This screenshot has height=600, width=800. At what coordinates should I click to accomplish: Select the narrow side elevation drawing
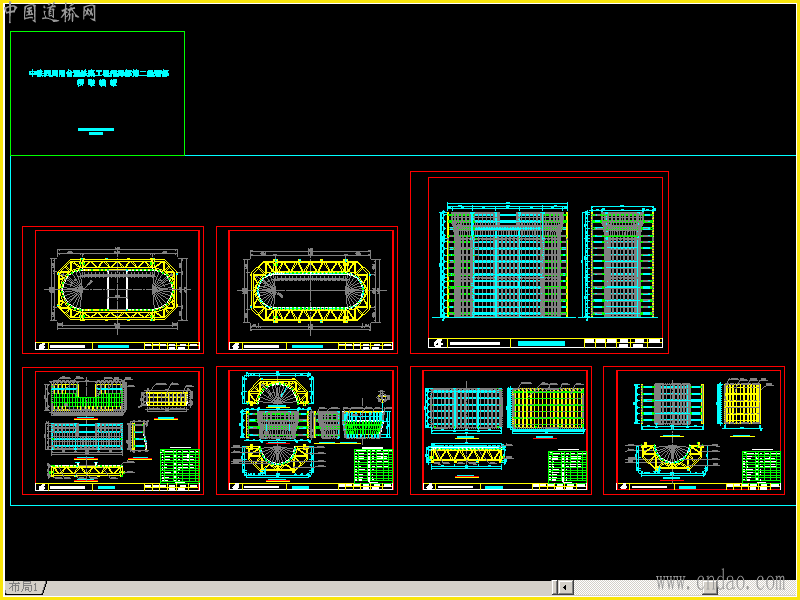[619, 263]
